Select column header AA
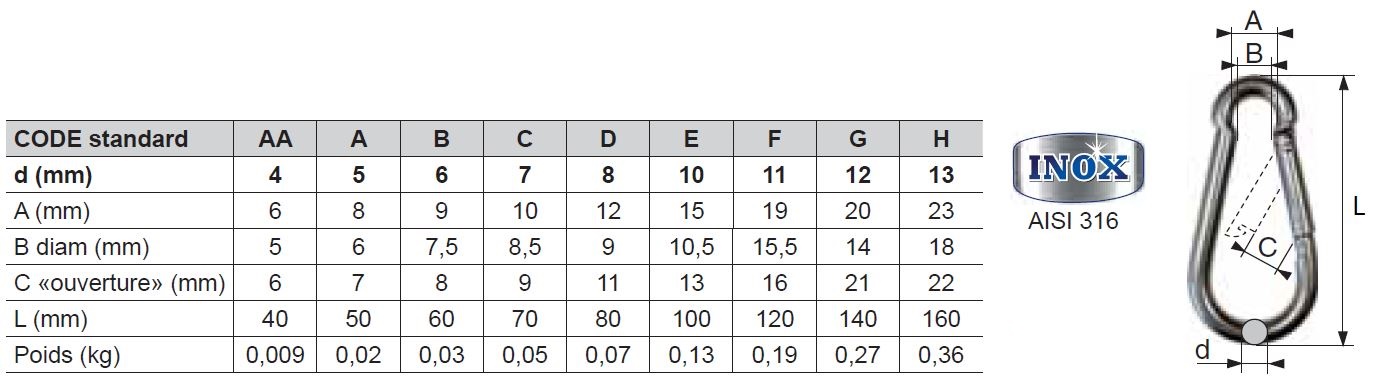This screenshot has height=388, width=1377. point(275,139)
